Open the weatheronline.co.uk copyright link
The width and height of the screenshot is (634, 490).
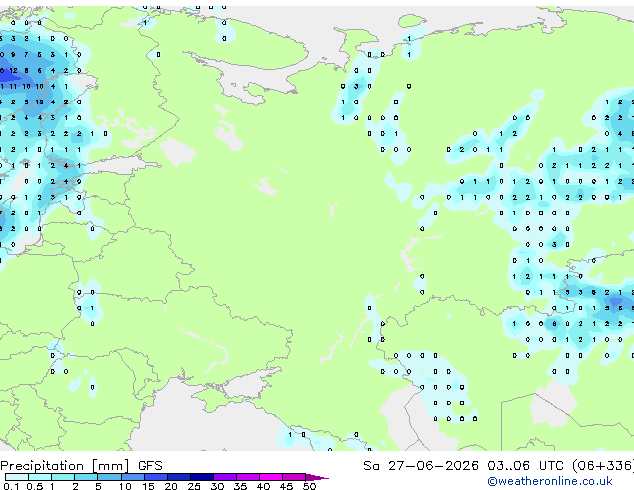point(550,481)
